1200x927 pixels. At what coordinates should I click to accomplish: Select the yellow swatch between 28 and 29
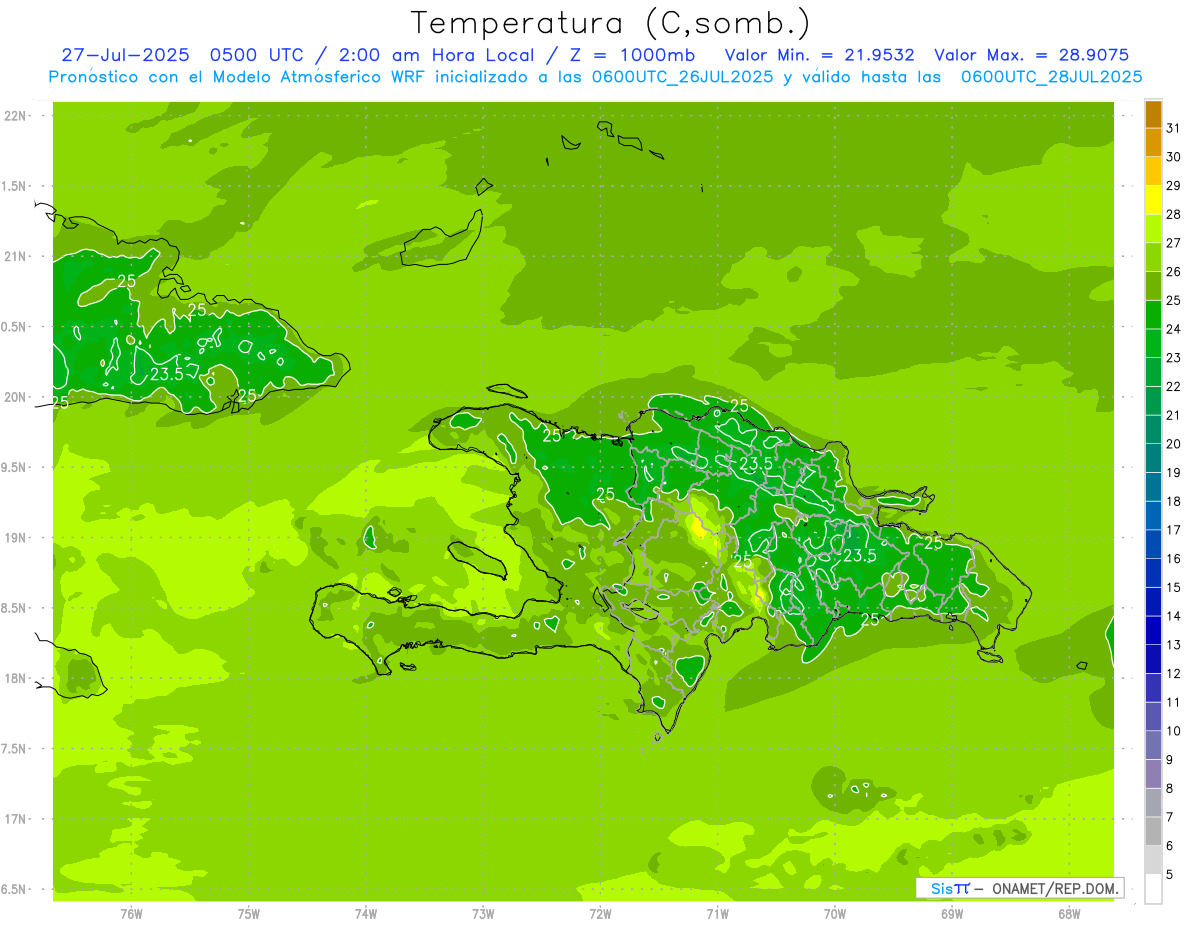pos(1153,200)
